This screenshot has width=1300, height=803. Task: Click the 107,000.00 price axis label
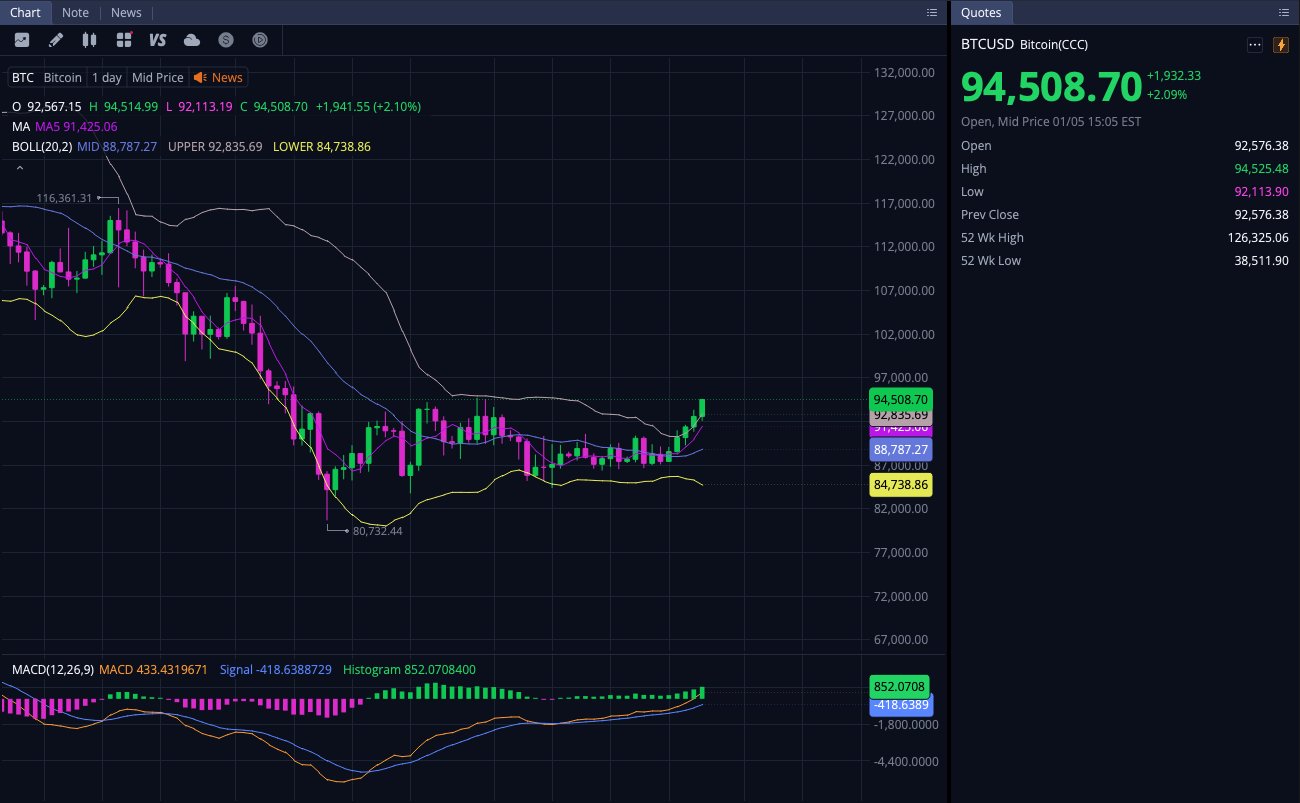click(x=902, y=290)
